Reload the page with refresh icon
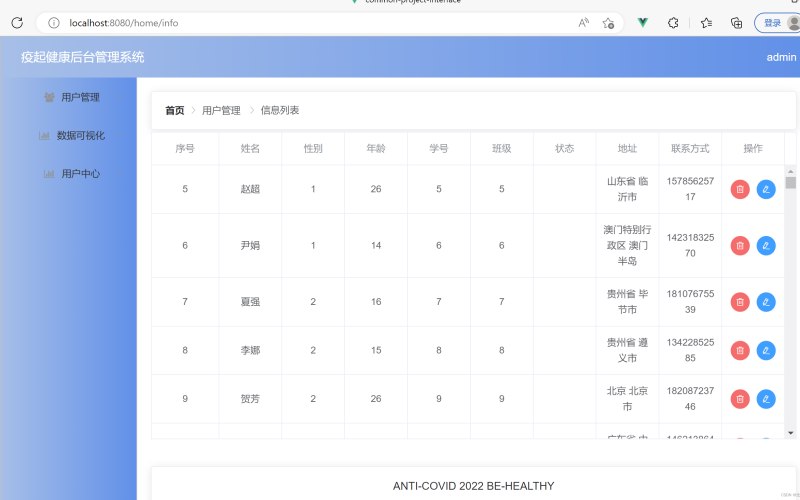The width and height of the screenshot is (800, 500). pos(17,22)
